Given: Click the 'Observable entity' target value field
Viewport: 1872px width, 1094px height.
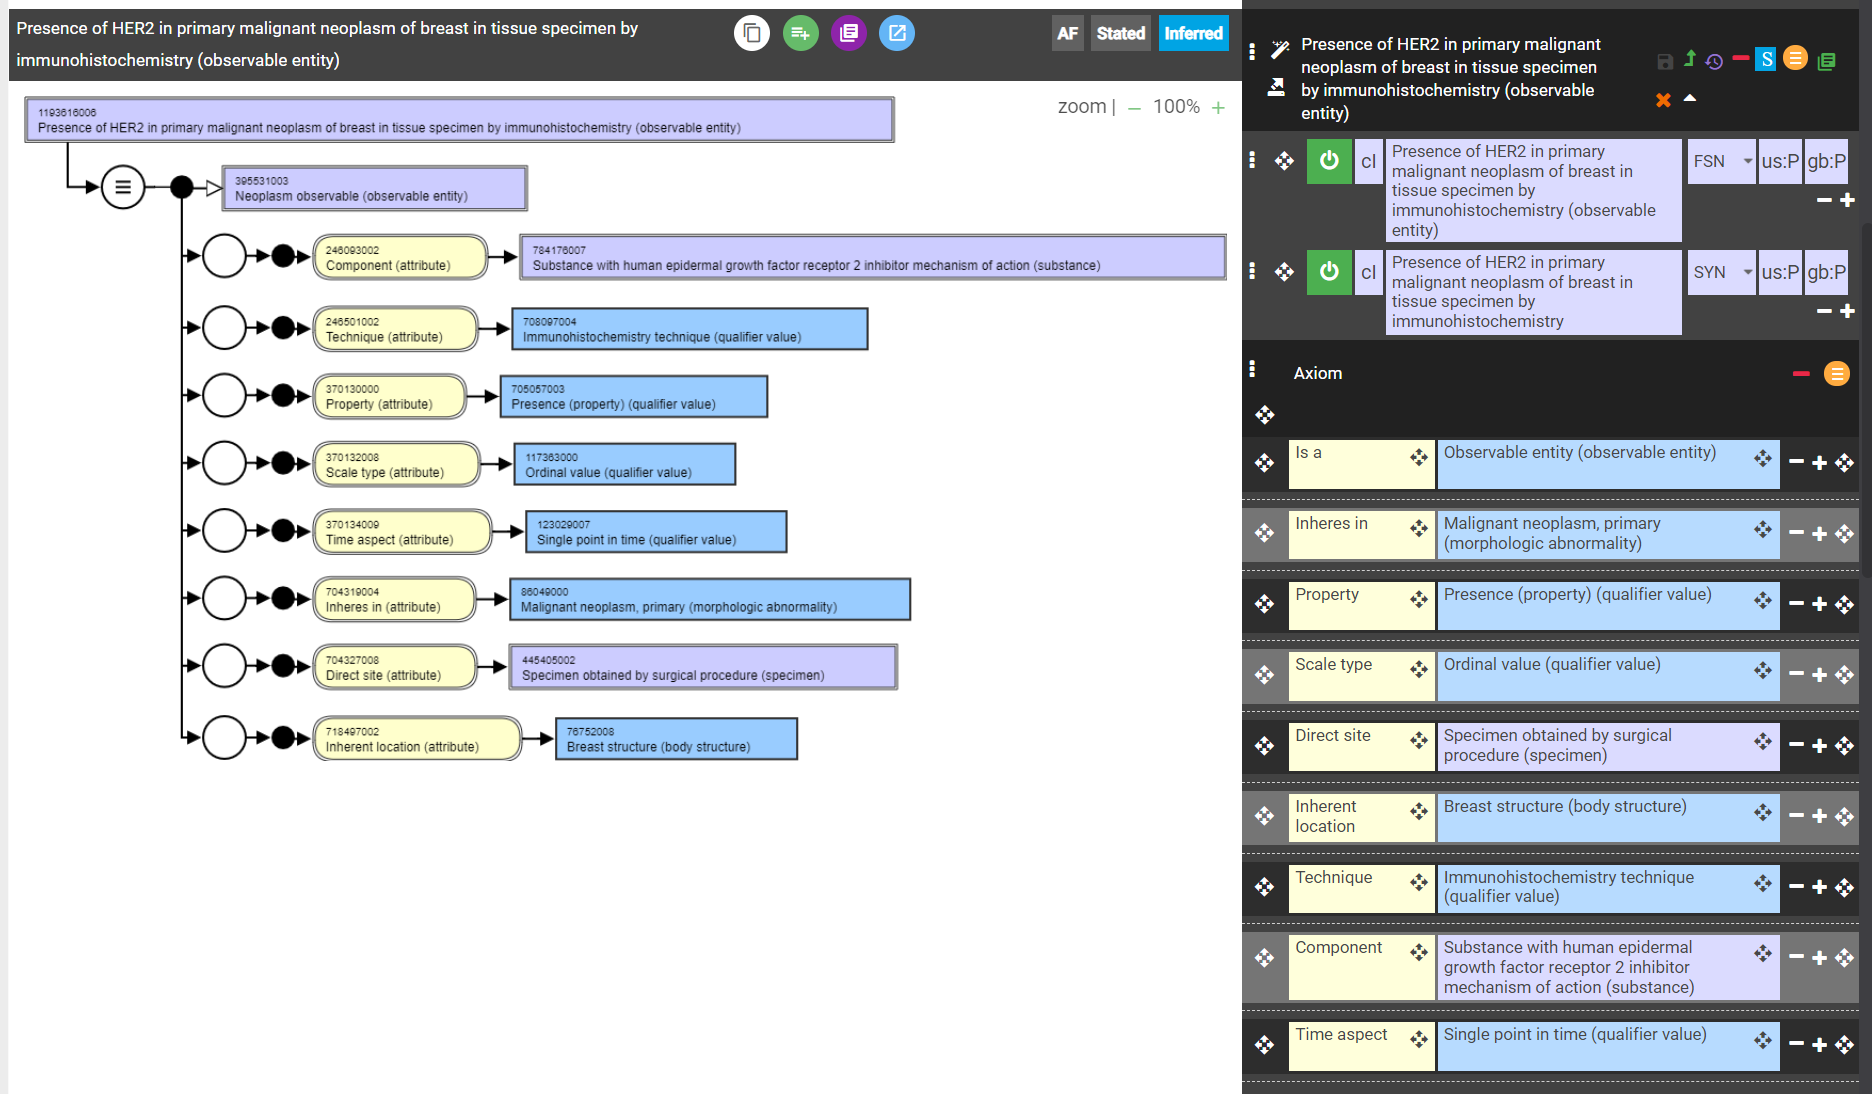Looking at the screenshot, I should [x=1608, y=464].
